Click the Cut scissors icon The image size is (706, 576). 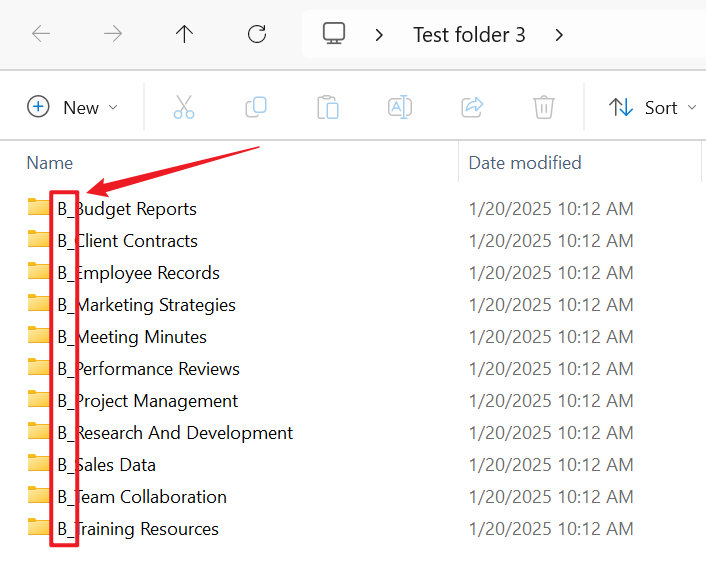point(184,107)
